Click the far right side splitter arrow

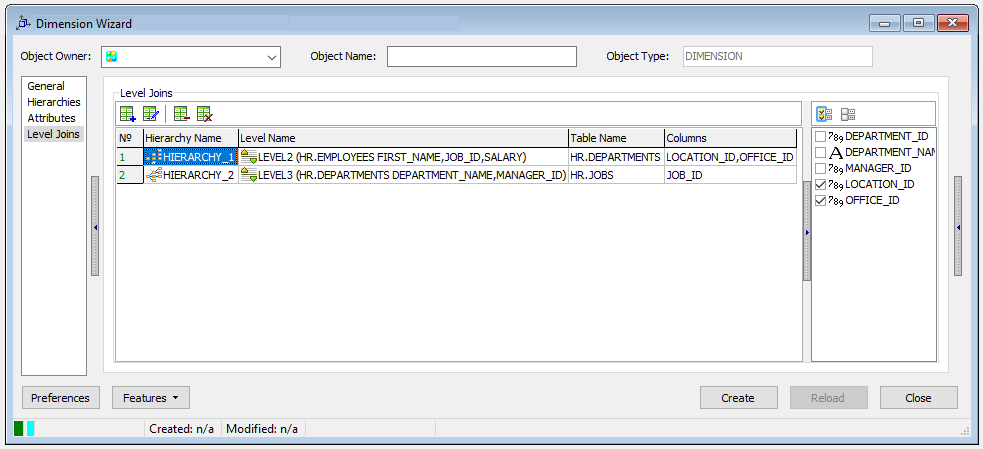[958, 227]
